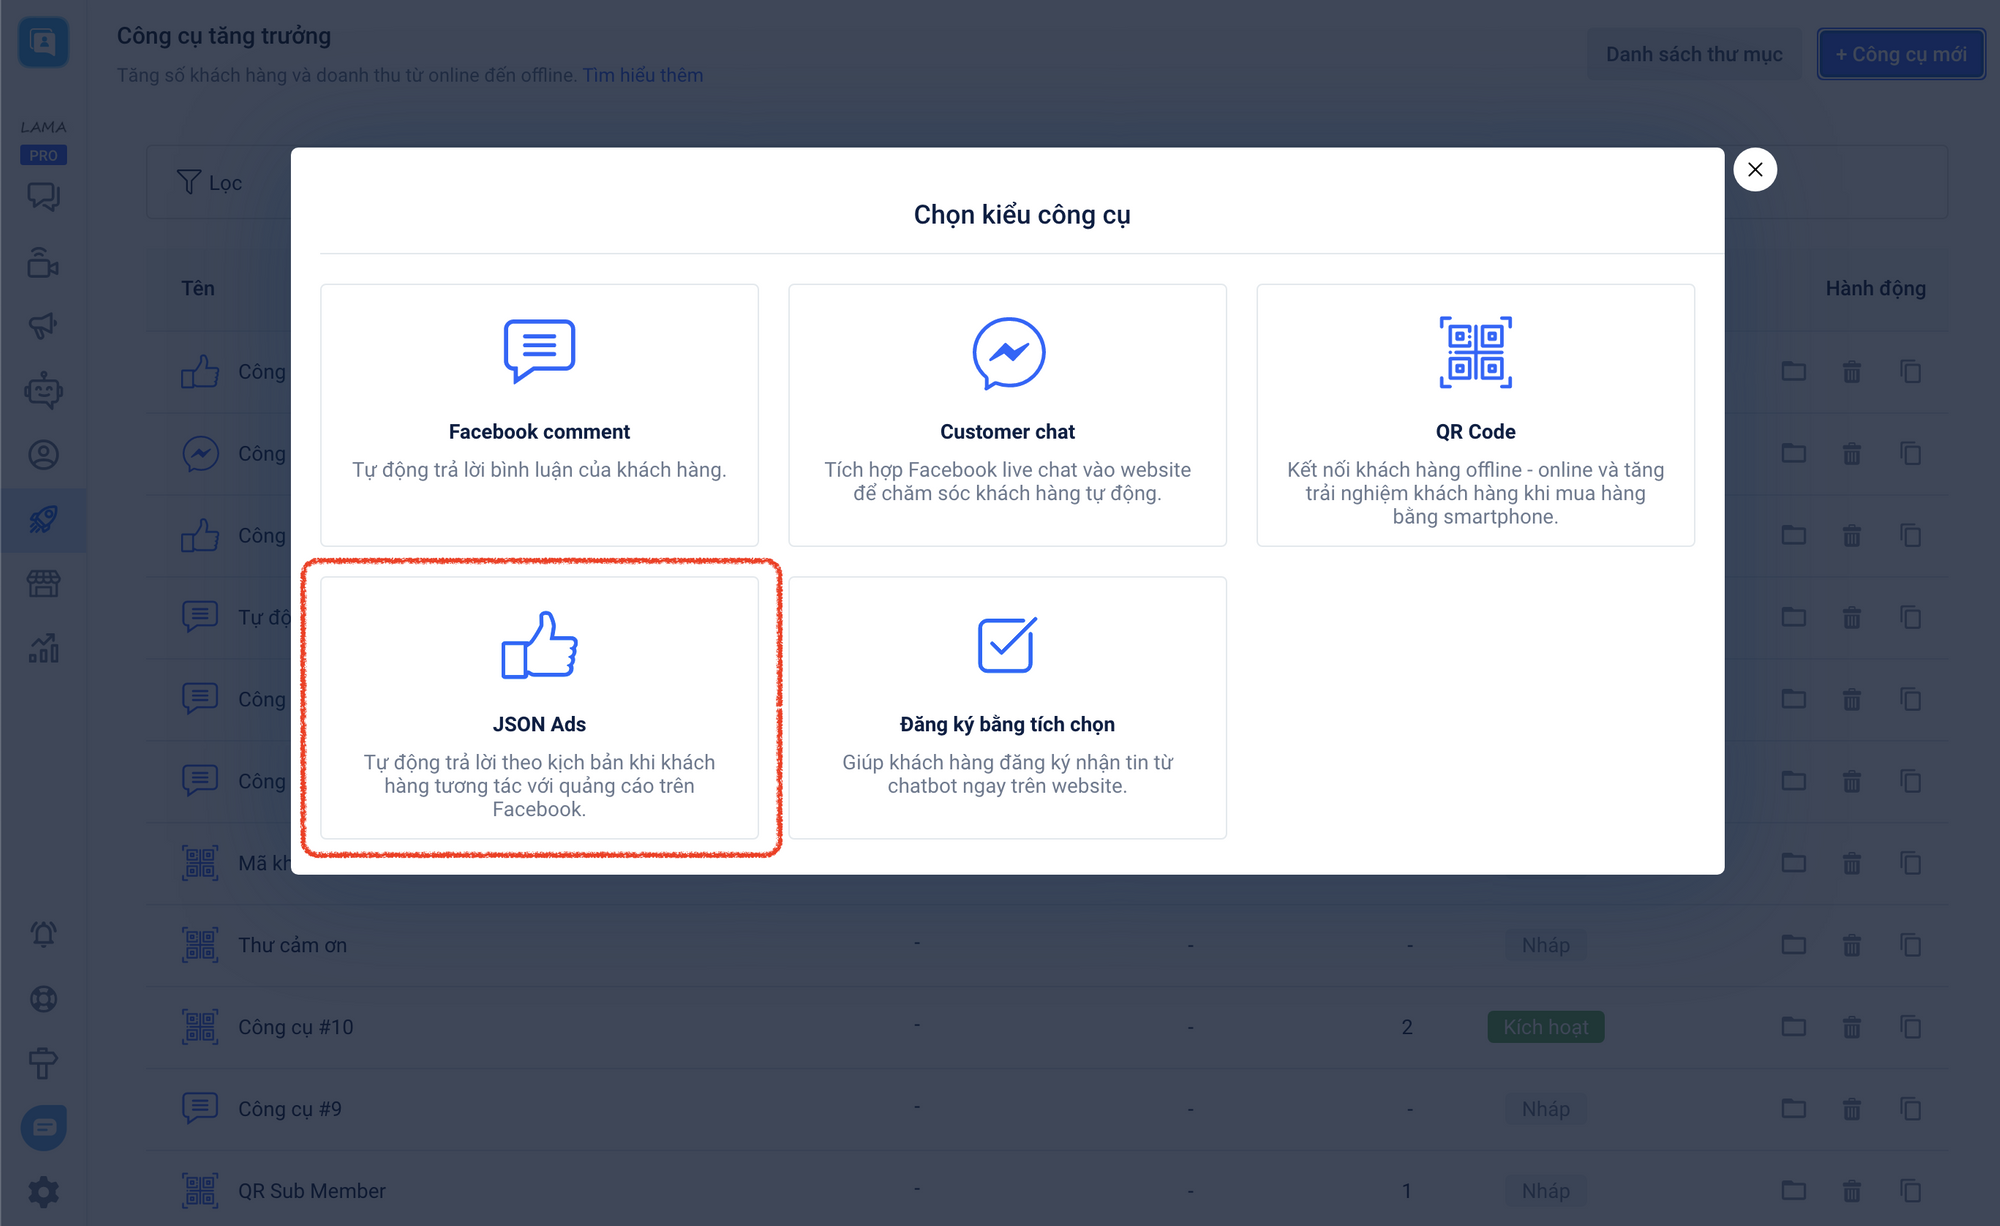Select the QR Code tool card
Screen dimensions: 2000x1226
pyautogui.click(x=1475, y=414)
